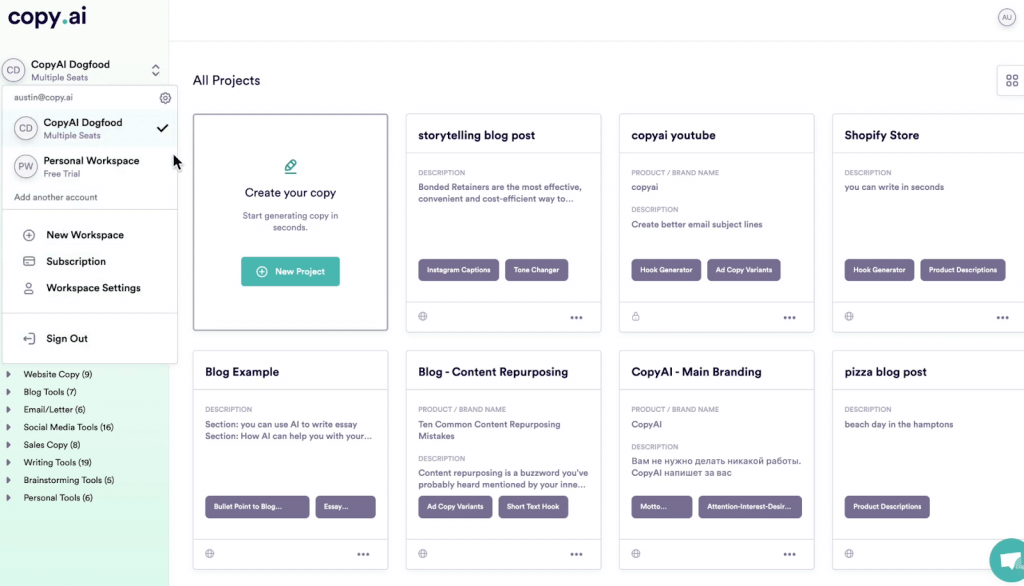Open options menu for storytelling blog post

[x=576, y=317]
